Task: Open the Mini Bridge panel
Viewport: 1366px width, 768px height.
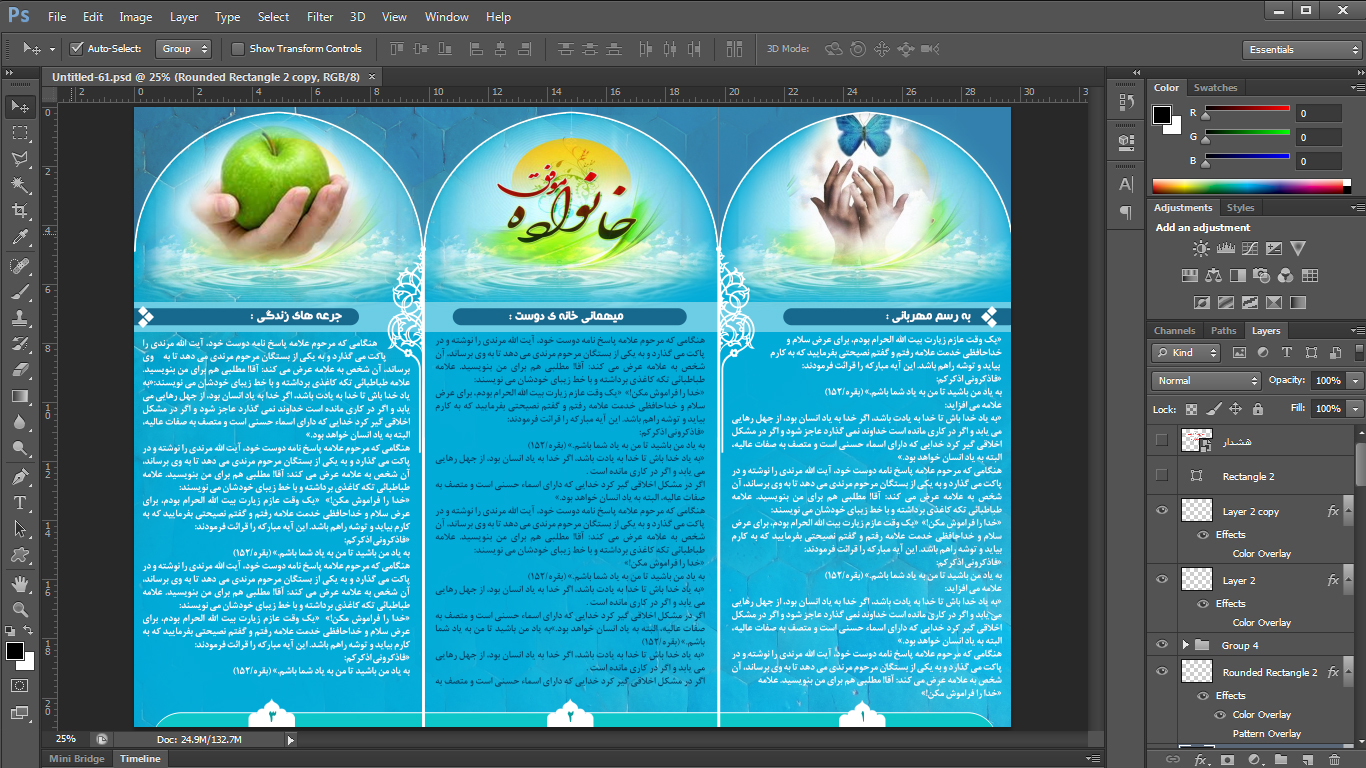Action: [x=77, y=759]
